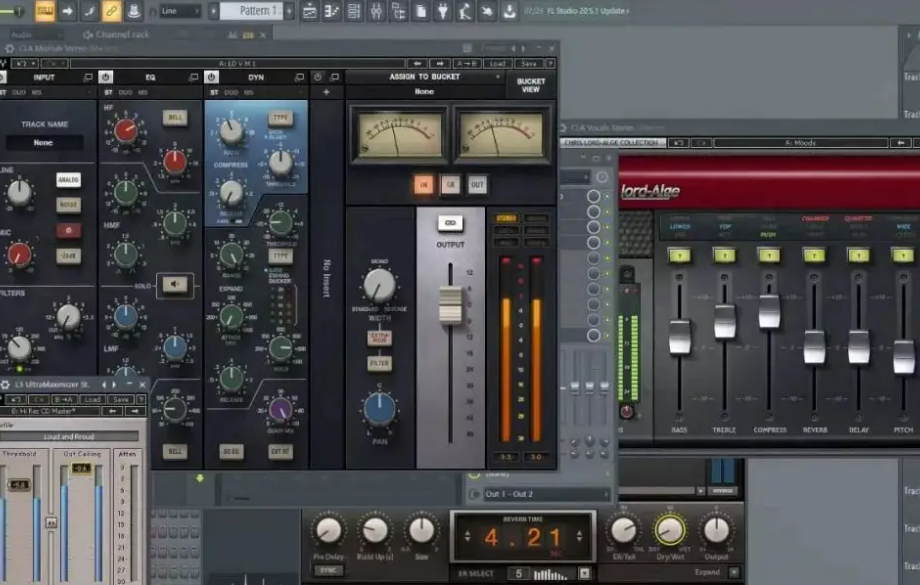Click the output link button above OUTPUT fader
The image size is (920, 585).
click(x=450, y=224)
